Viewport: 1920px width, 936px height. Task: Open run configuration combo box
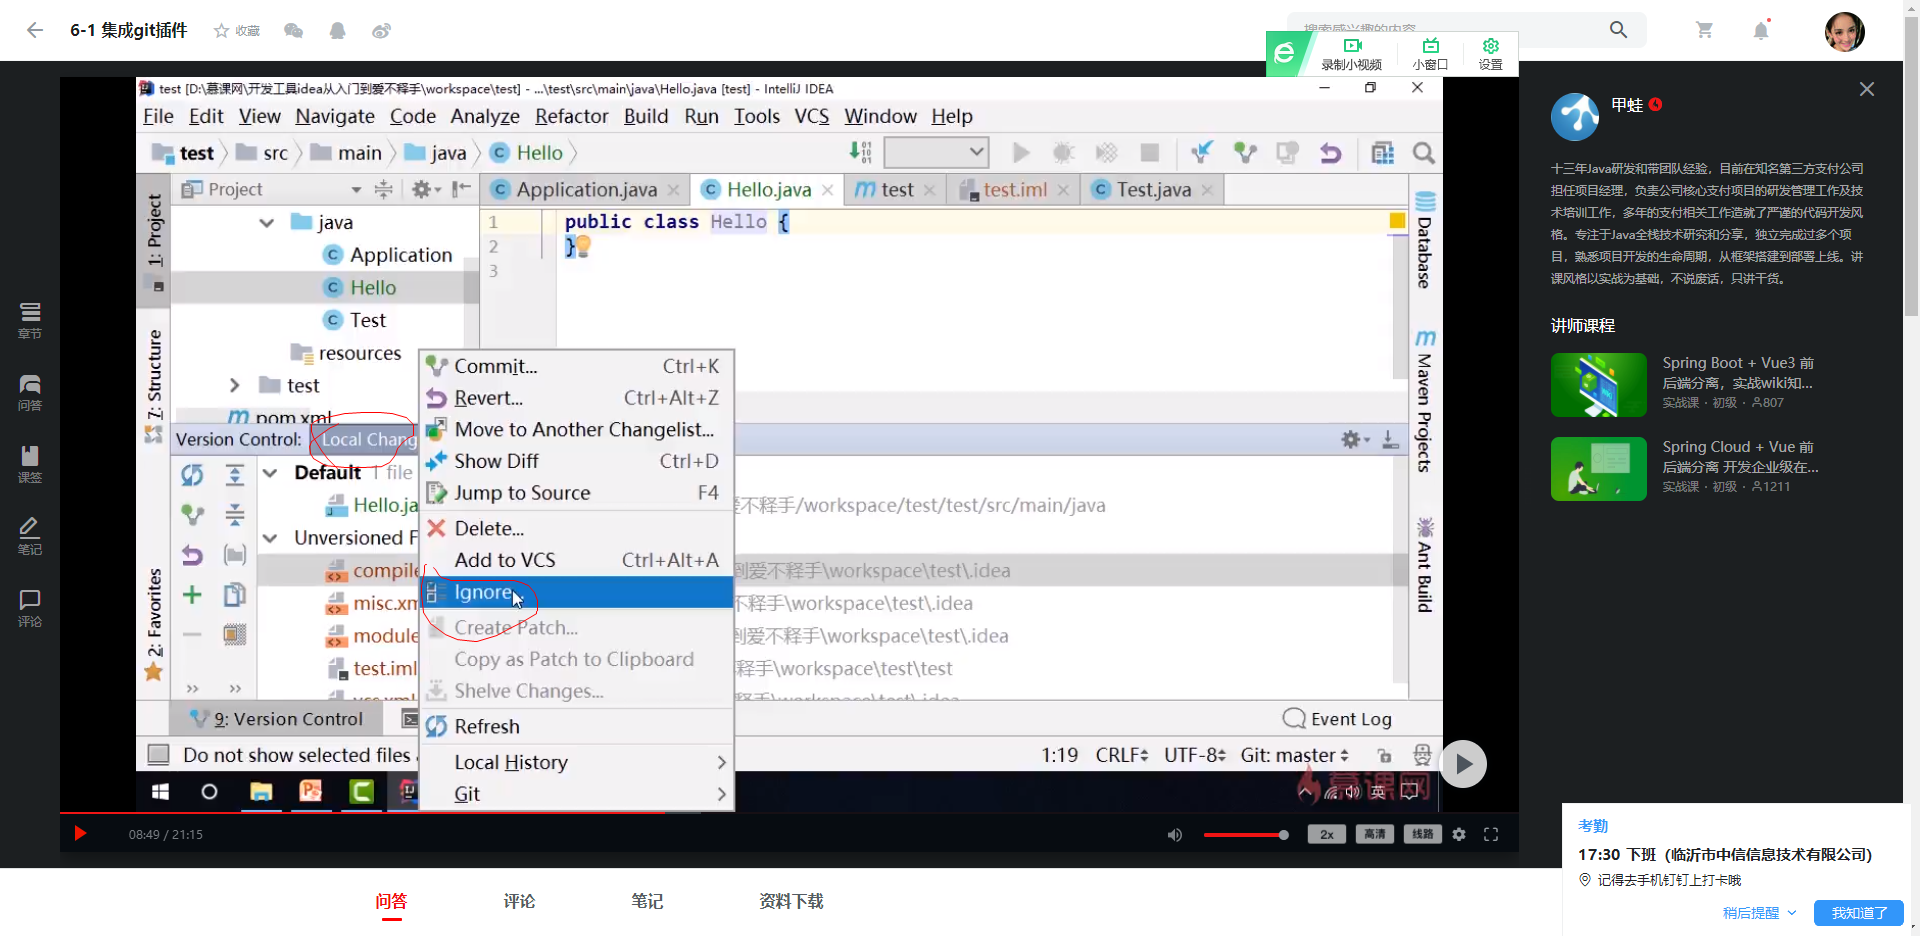coord(937,152)
